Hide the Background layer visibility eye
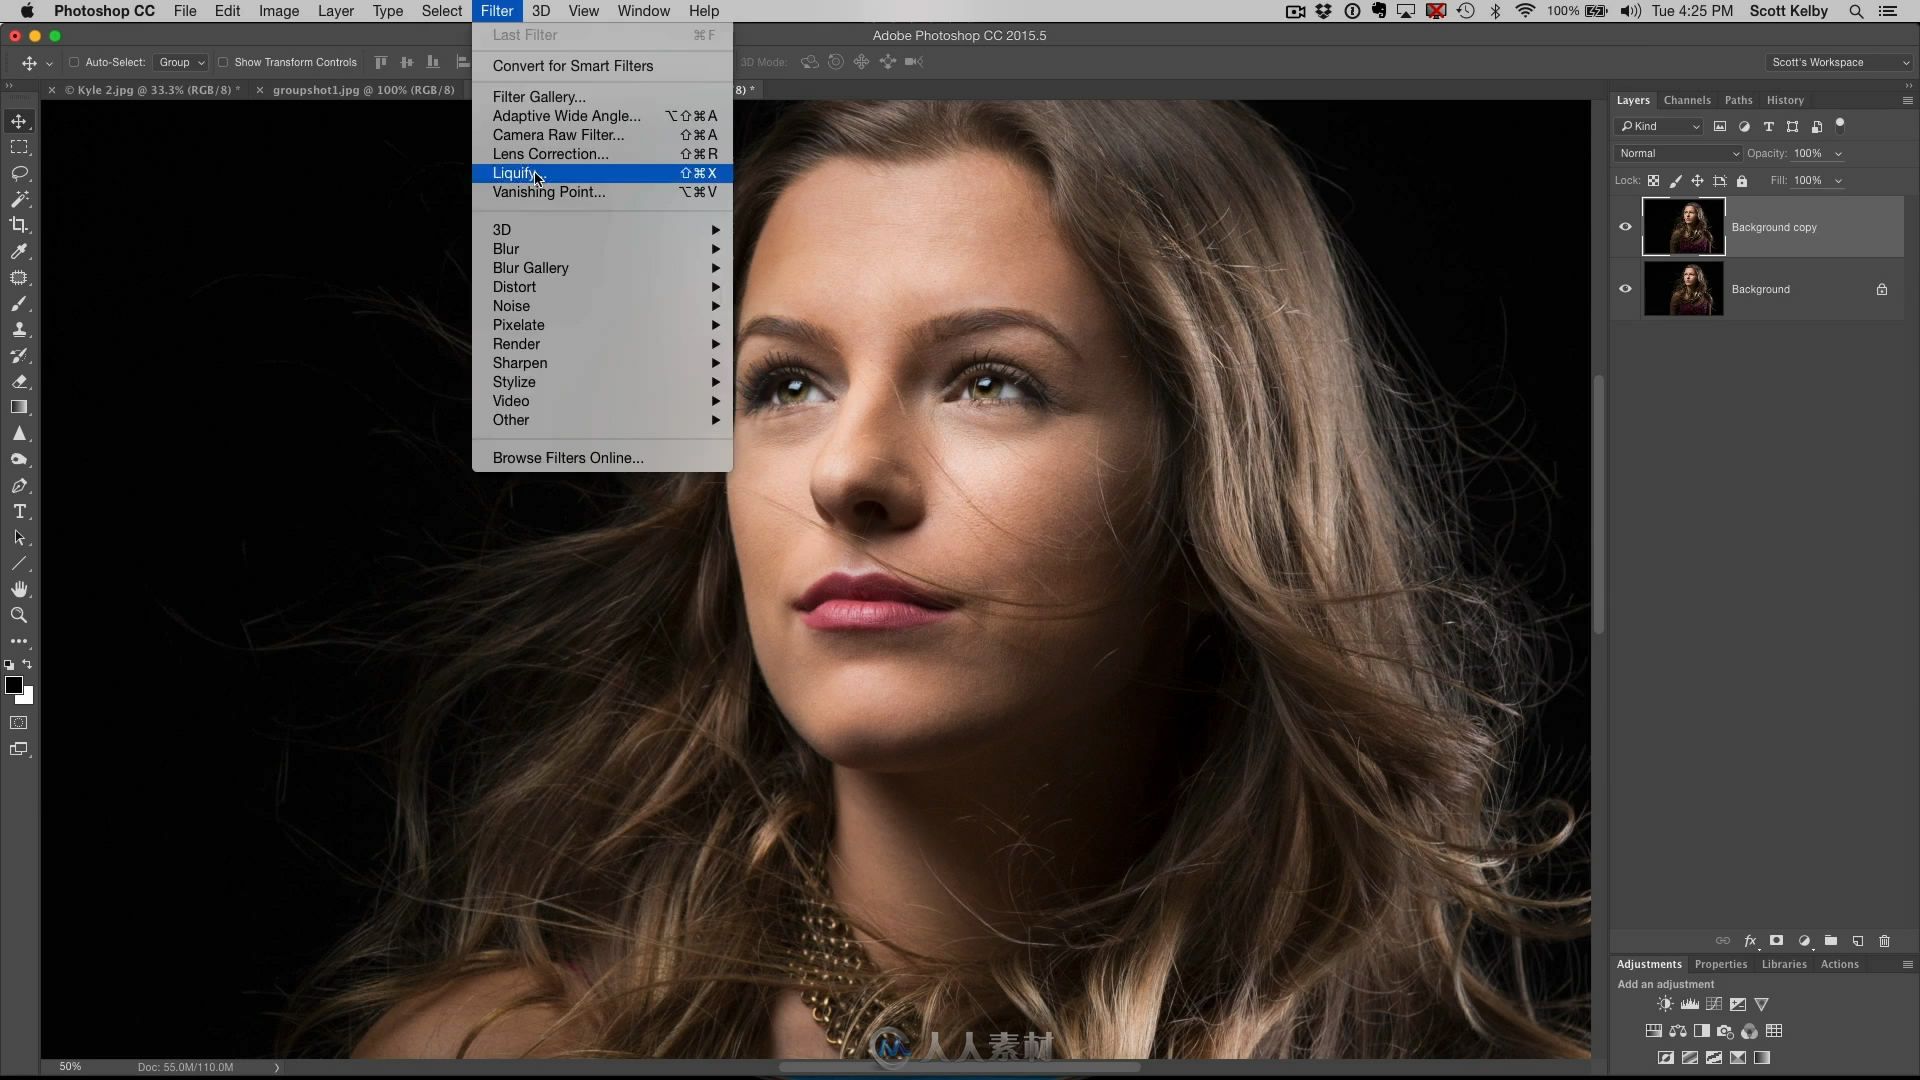The height and width of the screenshot is (1080, 1920). pyautogui.click(x=1625, y=289)
